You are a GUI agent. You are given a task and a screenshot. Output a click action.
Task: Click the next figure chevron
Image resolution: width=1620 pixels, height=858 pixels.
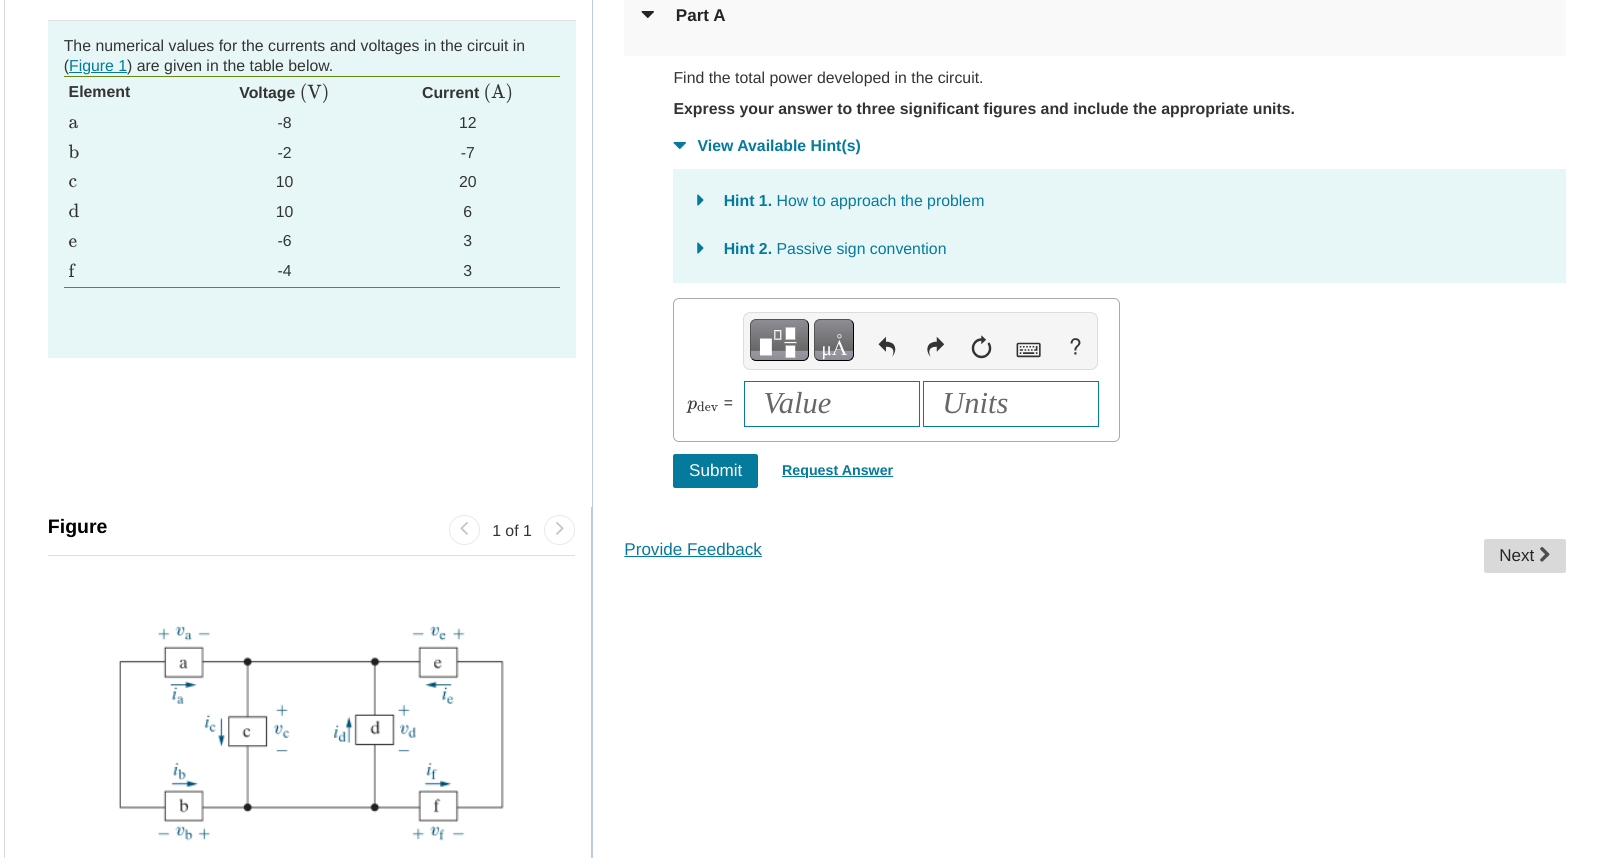[x=559, y=530]
